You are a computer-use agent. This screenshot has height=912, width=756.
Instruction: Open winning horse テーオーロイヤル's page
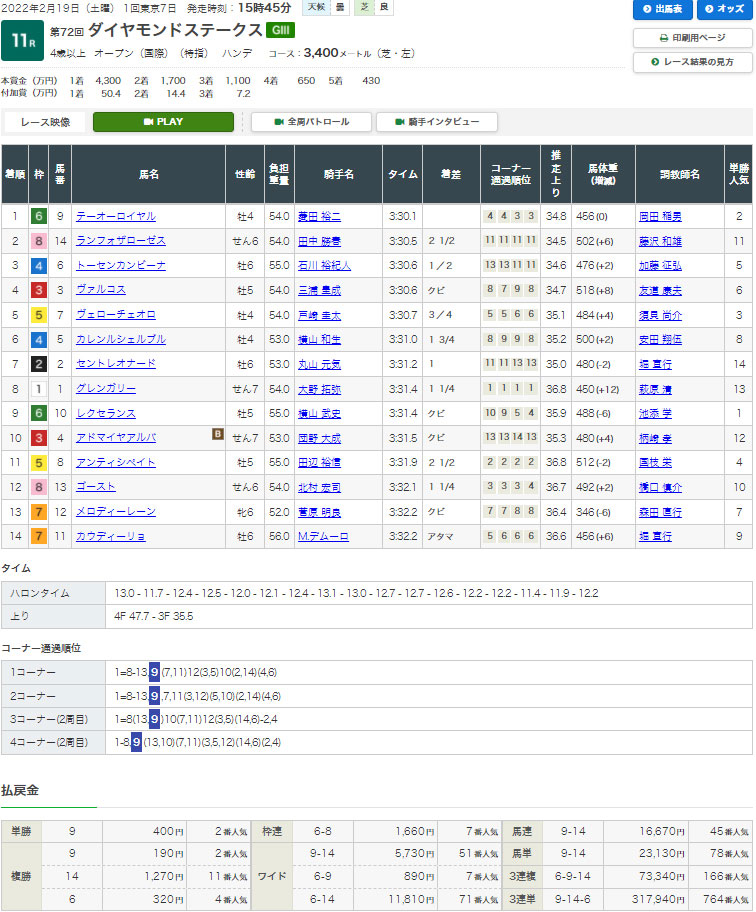coord(116,216)
